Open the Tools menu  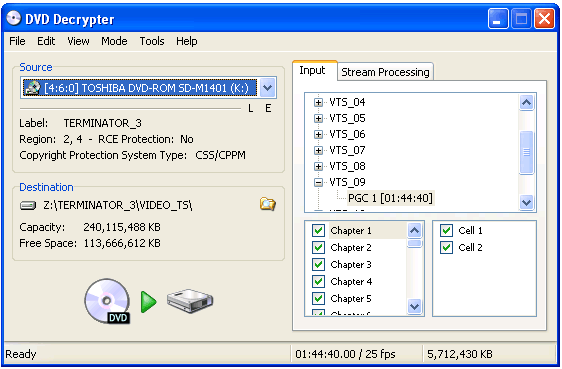[x=152, y=41]
